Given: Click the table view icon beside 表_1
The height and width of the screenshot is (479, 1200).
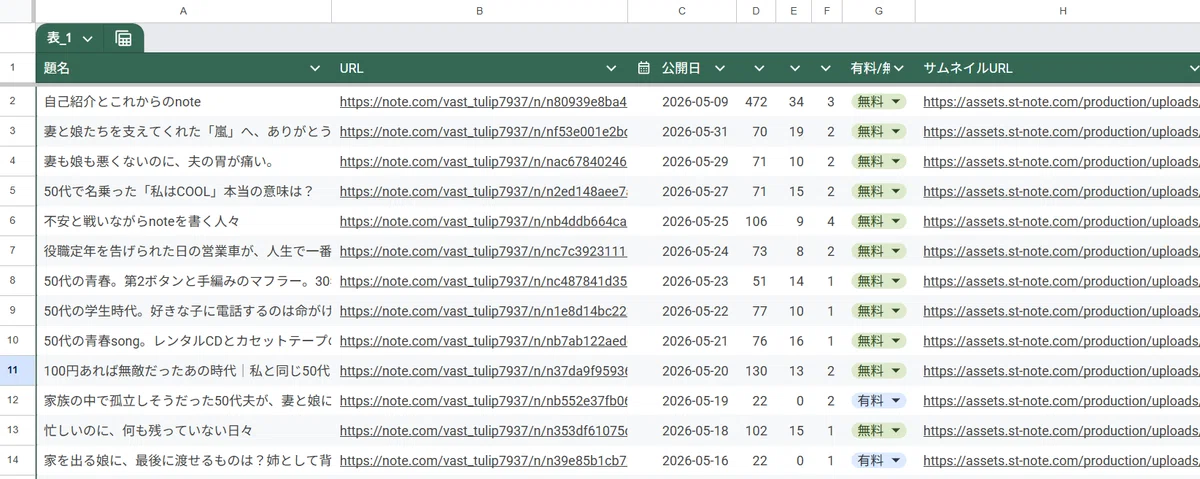Looking at the screenshot, I should 124,38.
